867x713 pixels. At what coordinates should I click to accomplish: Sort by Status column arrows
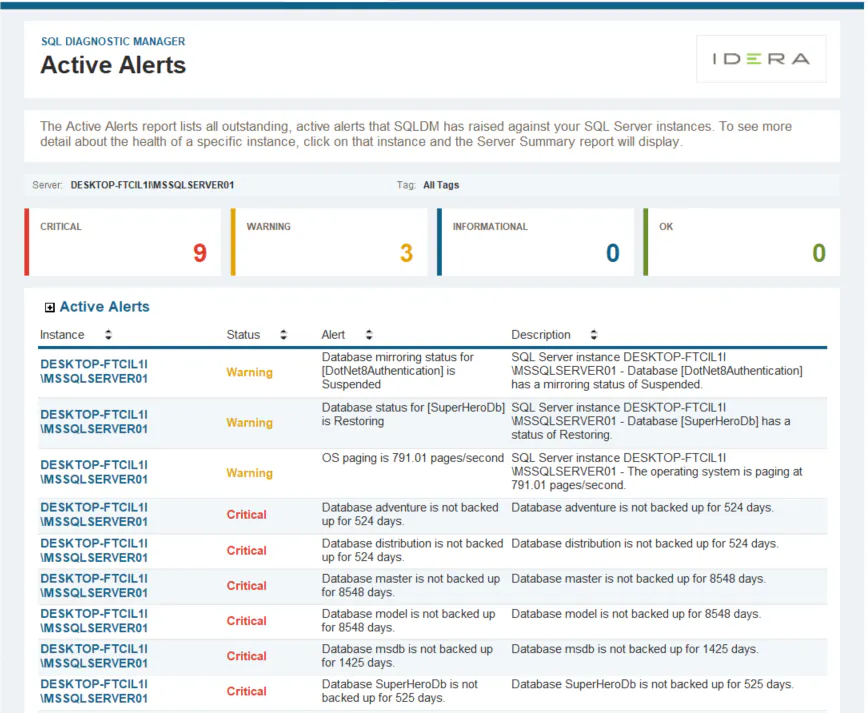(284, 335)
